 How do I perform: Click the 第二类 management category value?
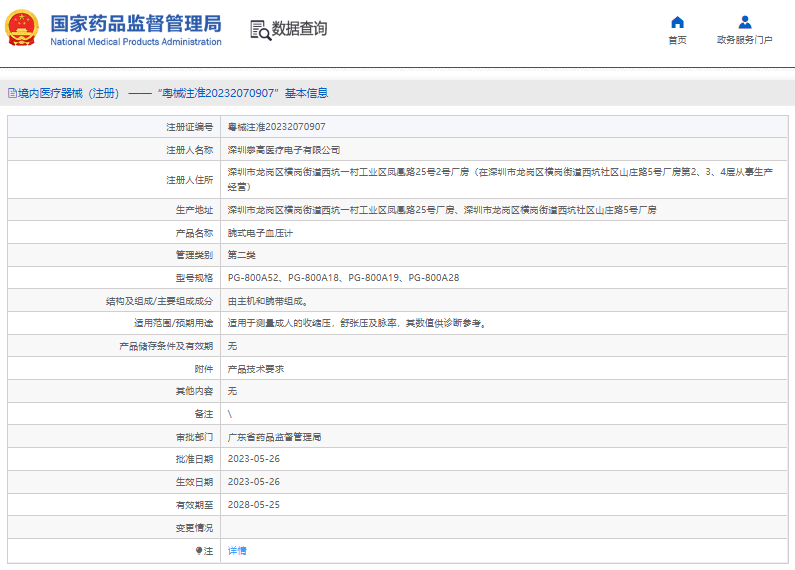(x=241, y=255)
